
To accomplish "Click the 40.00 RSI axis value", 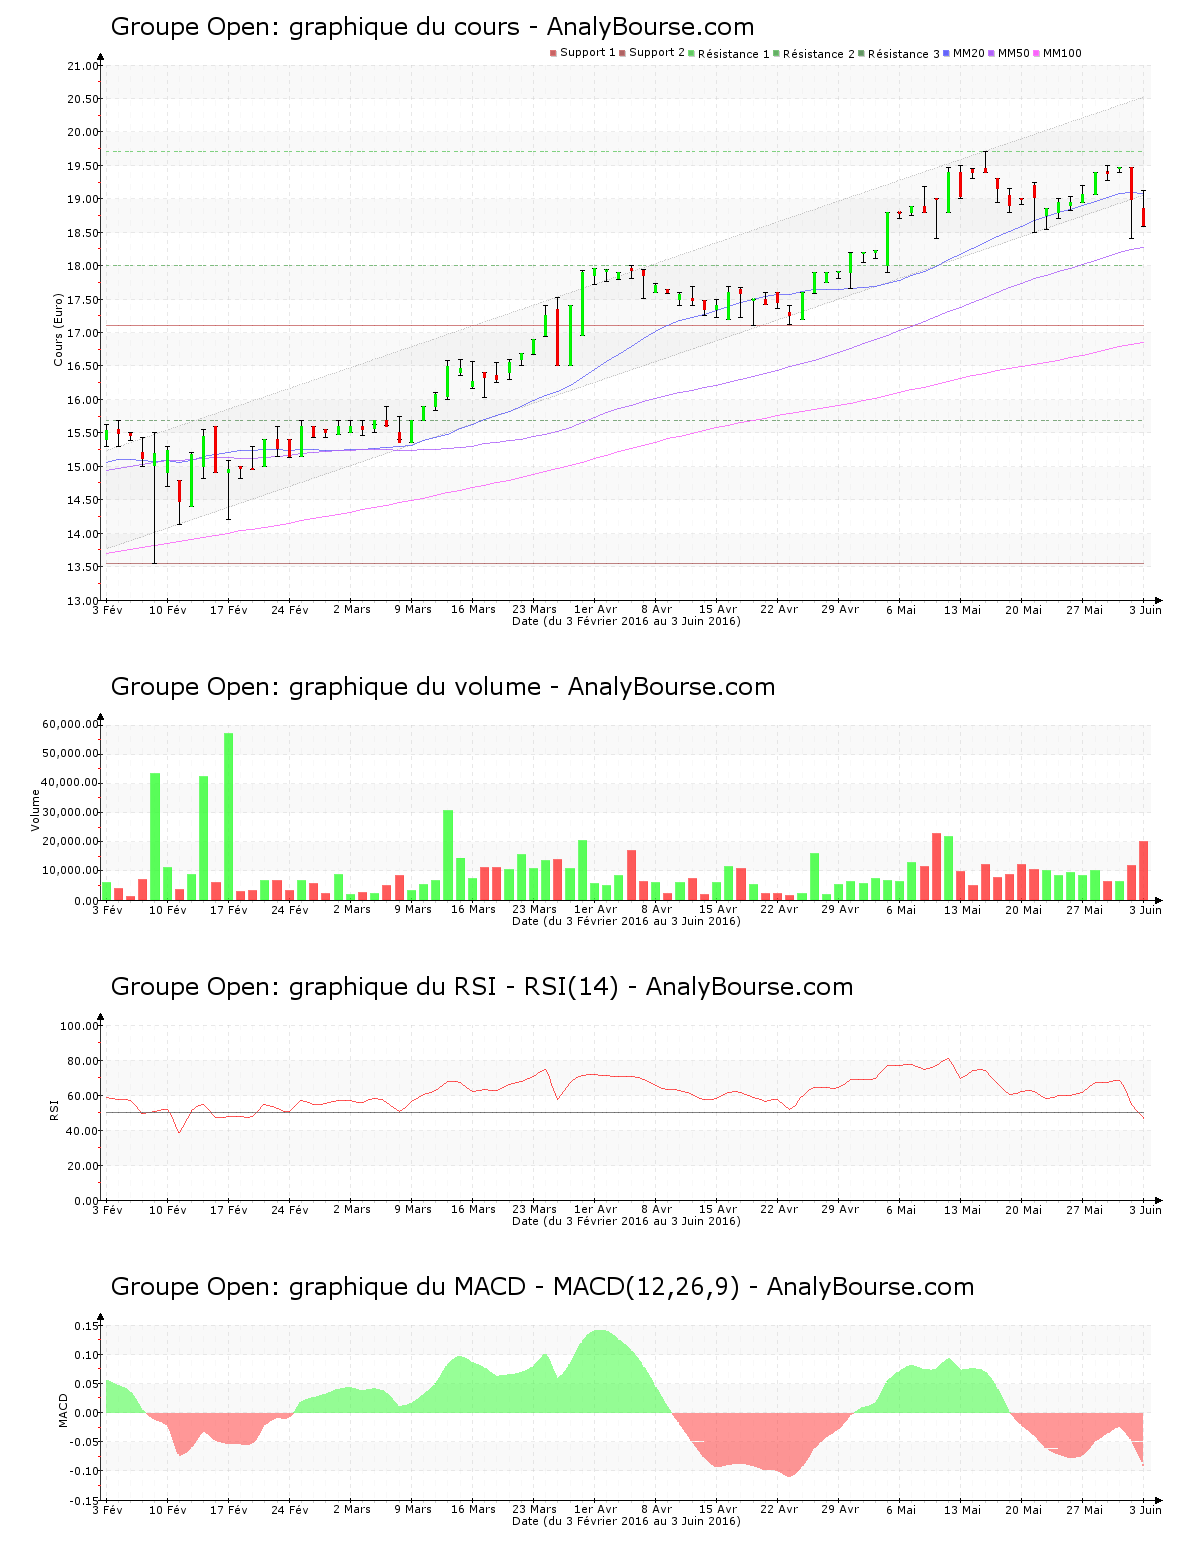I will (x=83, y=1131).
